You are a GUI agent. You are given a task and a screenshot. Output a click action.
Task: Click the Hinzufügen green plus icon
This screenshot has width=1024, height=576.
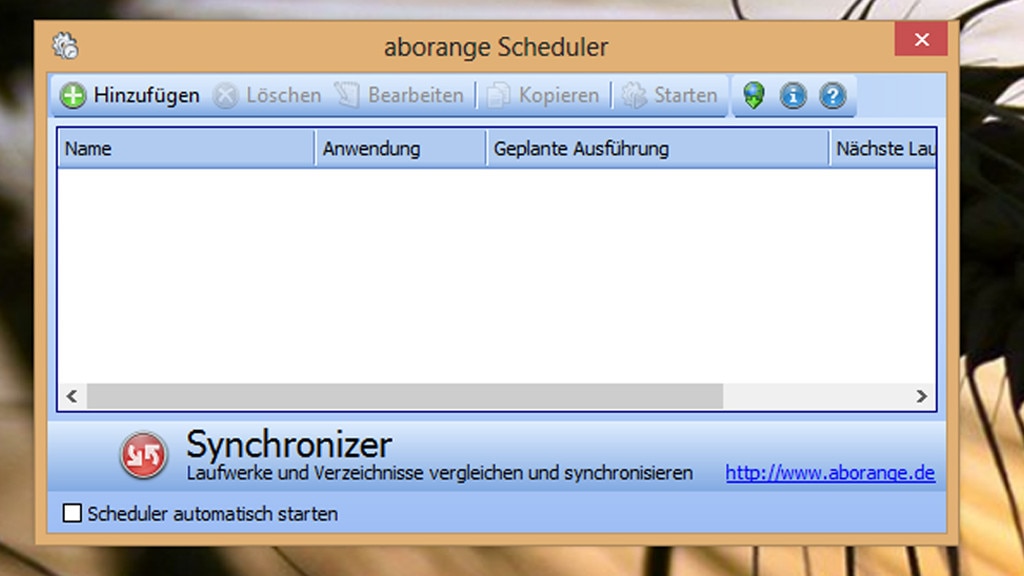tap(72, 95)
